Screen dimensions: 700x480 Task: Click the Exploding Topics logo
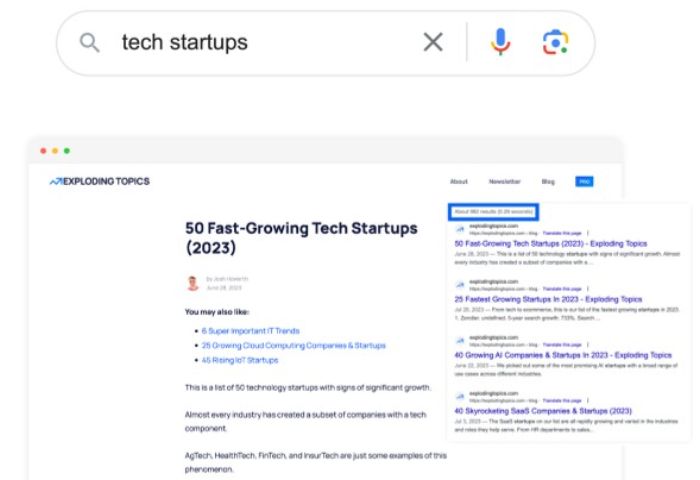tap(99, 181)
